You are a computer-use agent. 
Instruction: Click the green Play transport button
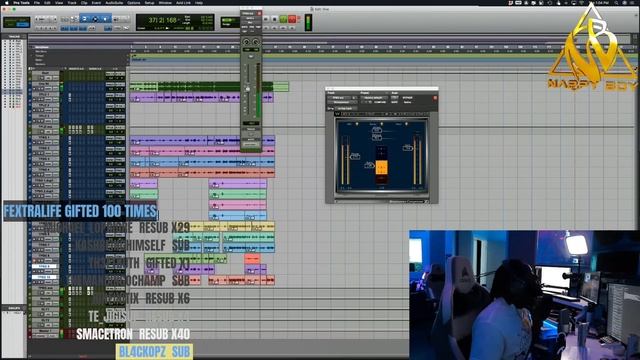(283, 19)
